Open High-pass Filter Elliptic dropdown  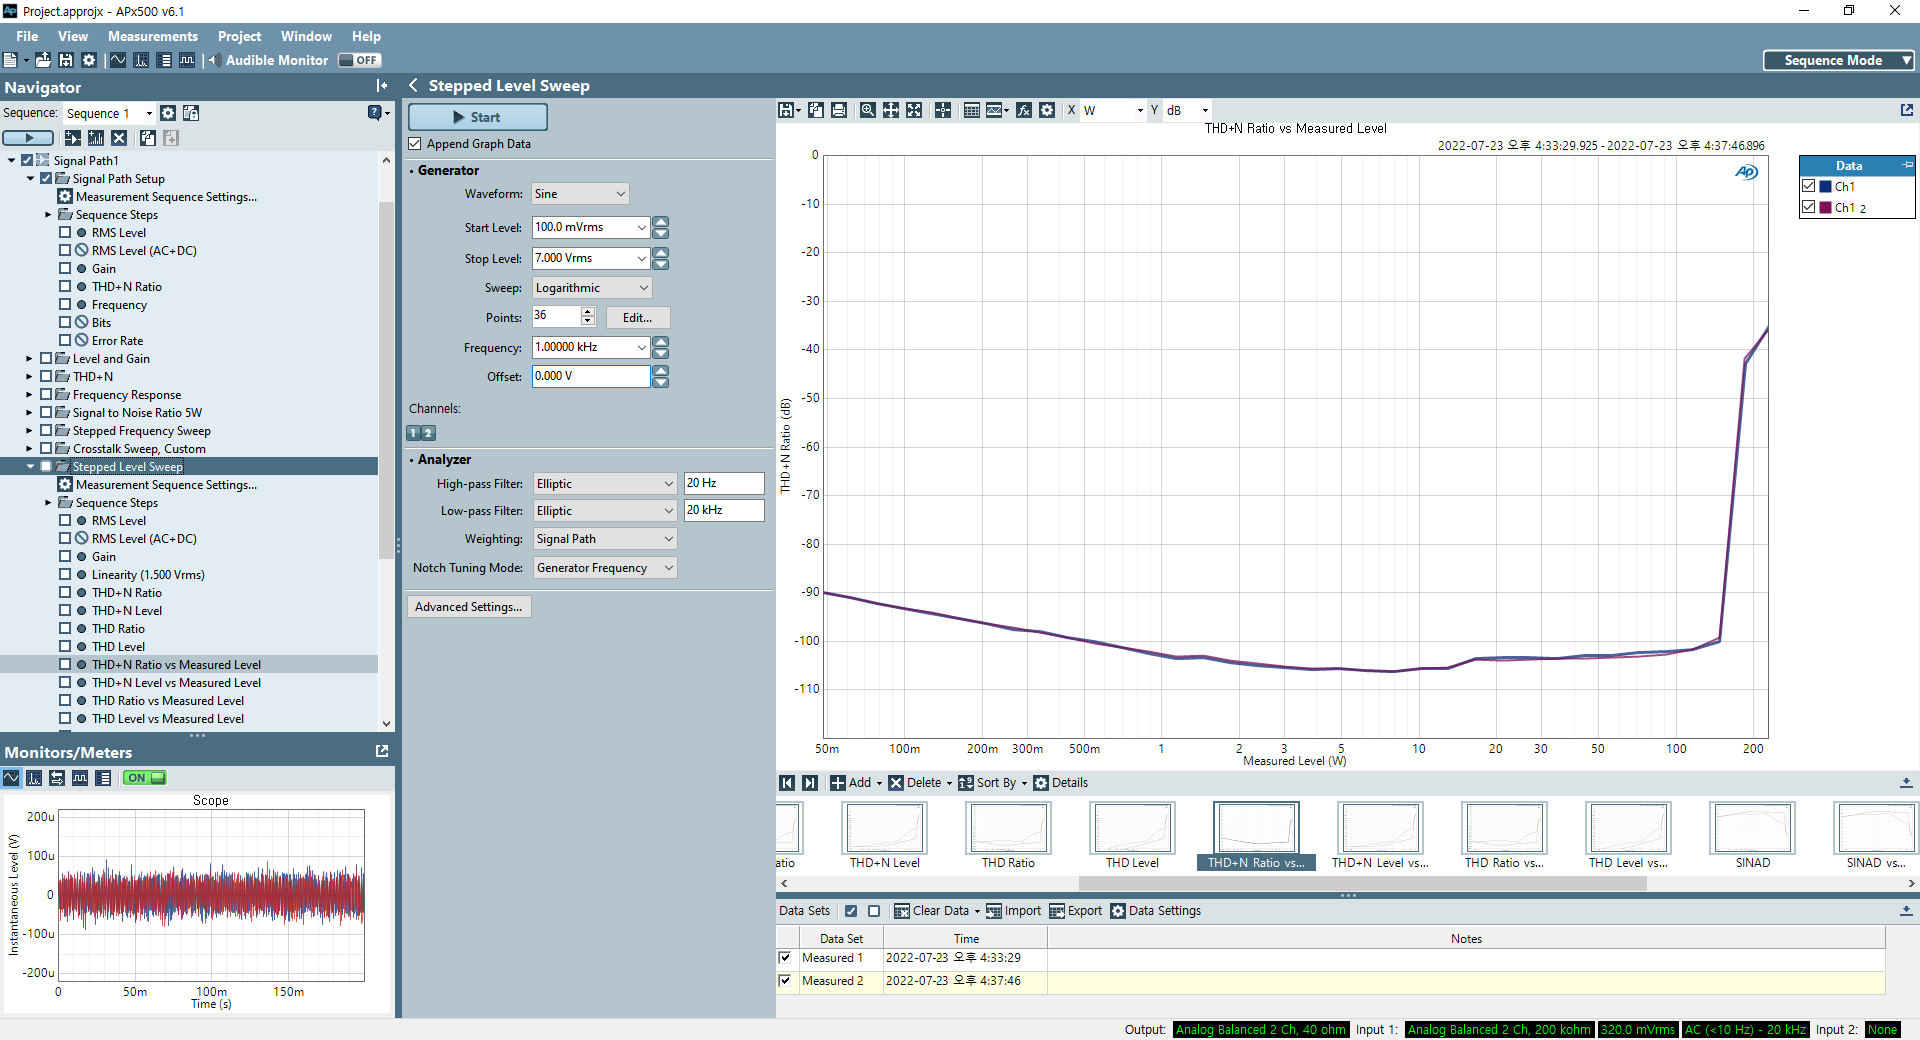click(x=605, y=484)
